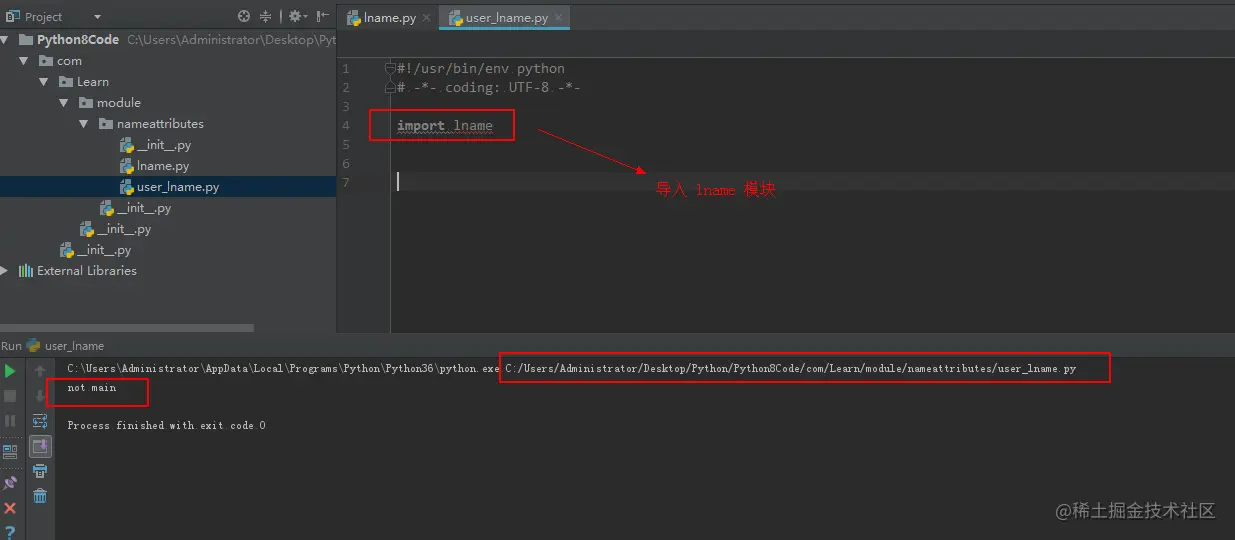
Task: Select the Learn folder label
Action: click(93, 82)
